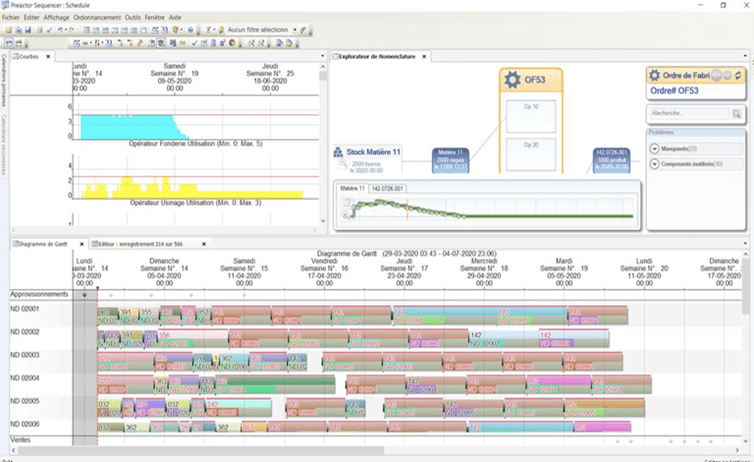Click the Ordre# OF53 heading
Screen dimensions: 754x462
[x=674, y=91]
